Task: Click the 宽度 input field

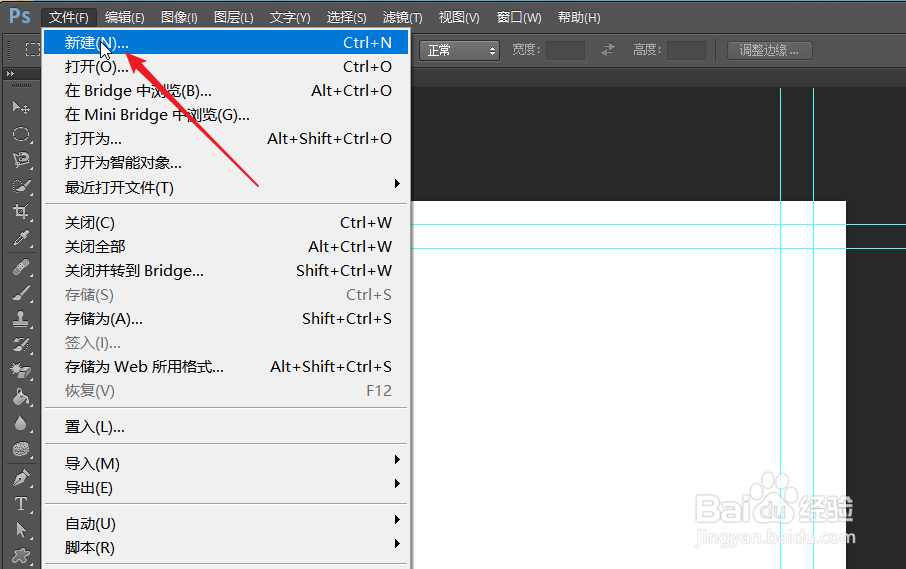Action: point(565,50)
